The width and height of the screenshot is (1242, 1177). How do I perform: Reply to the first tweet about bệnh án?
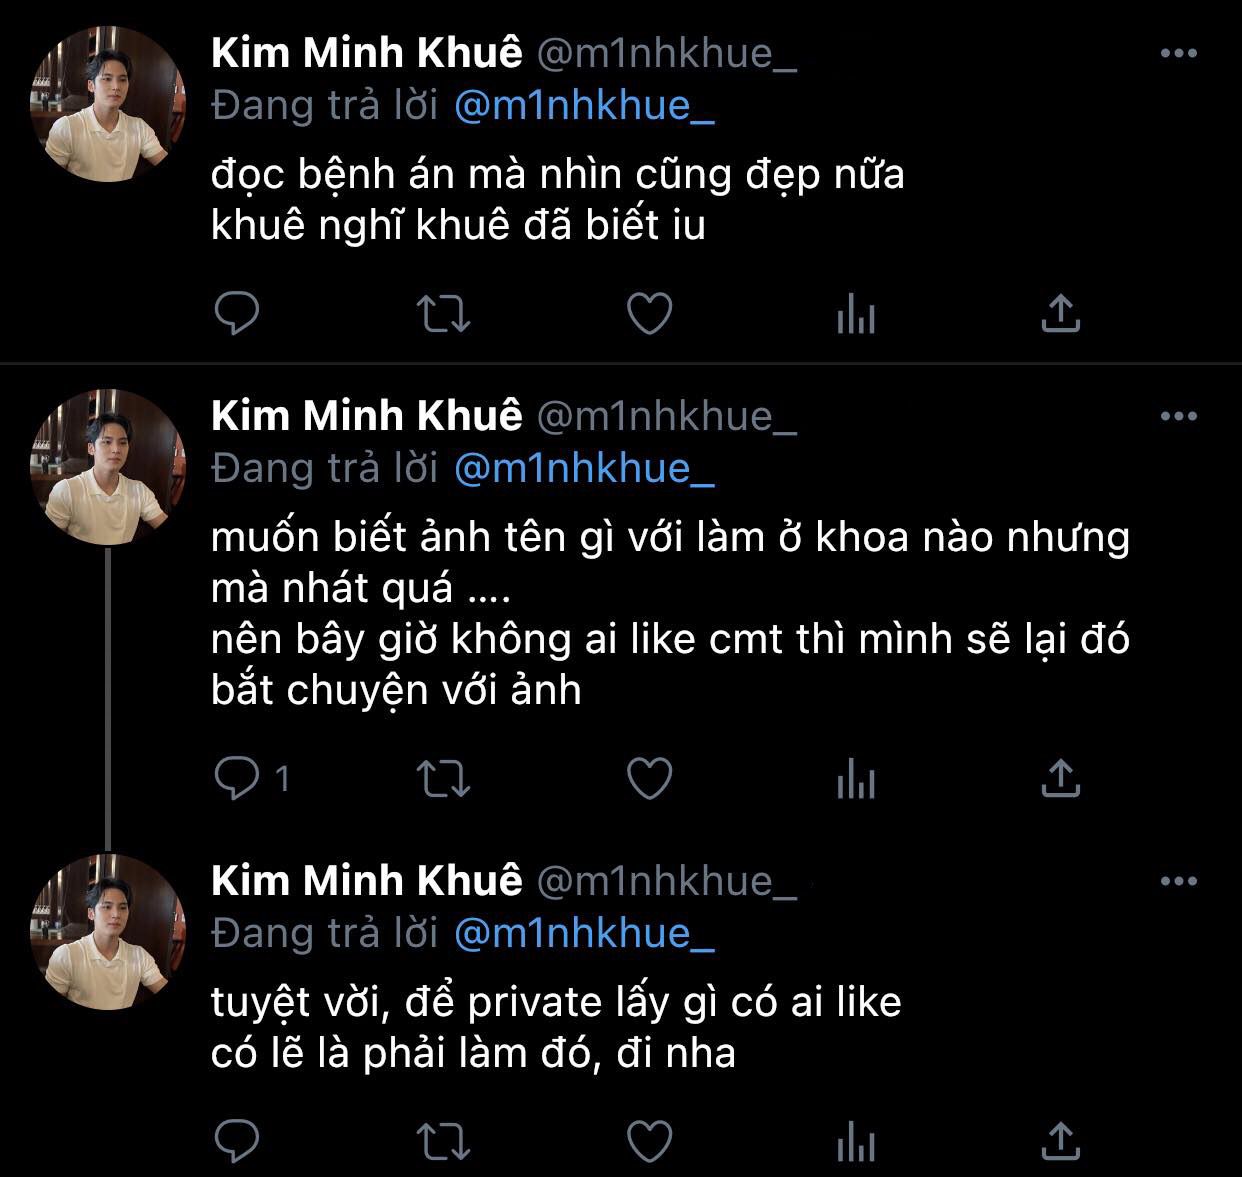pyautogui.click(x=237, y=314)
